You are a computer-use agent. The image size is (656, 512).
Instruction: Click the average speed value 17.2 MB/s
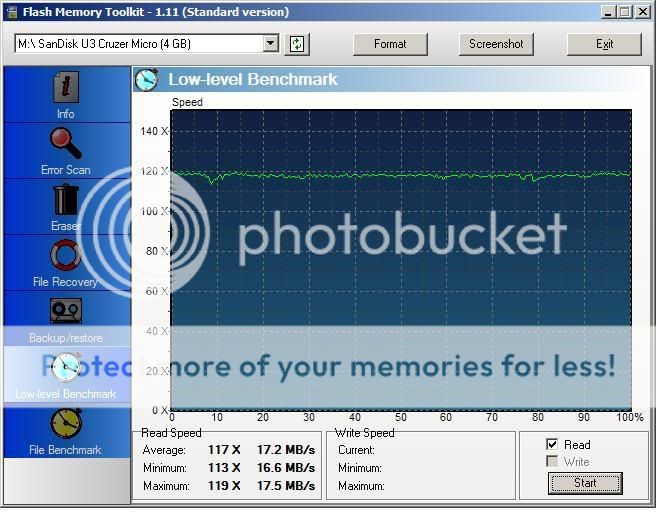tap(286, 450)
